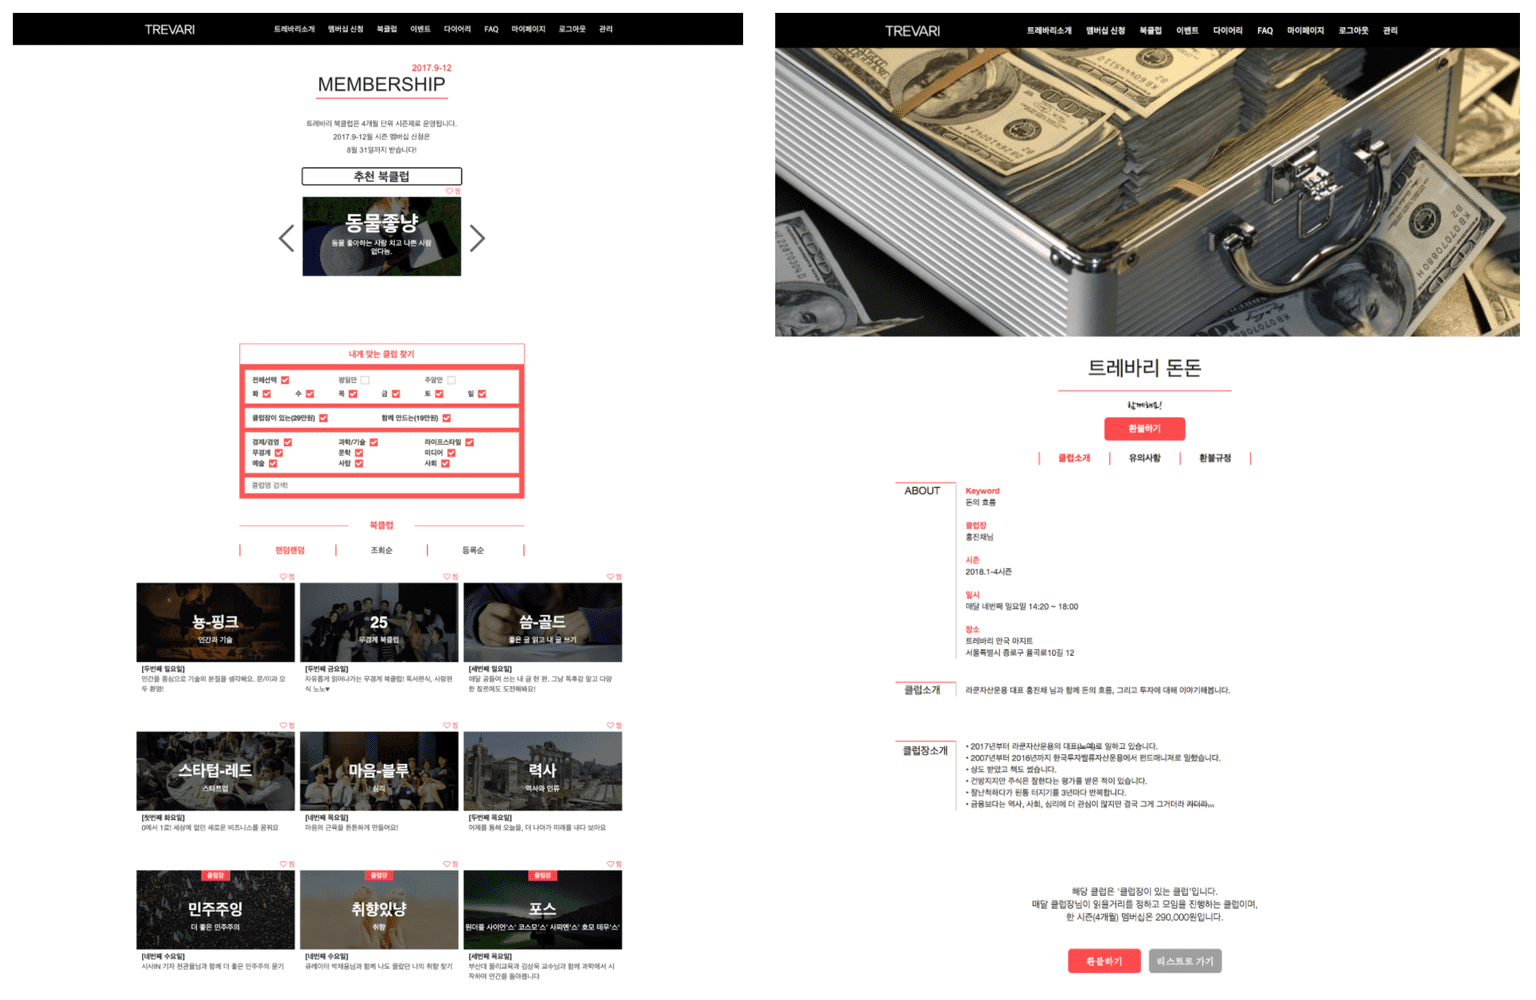Select the carousel right arrow

[478, 238]
